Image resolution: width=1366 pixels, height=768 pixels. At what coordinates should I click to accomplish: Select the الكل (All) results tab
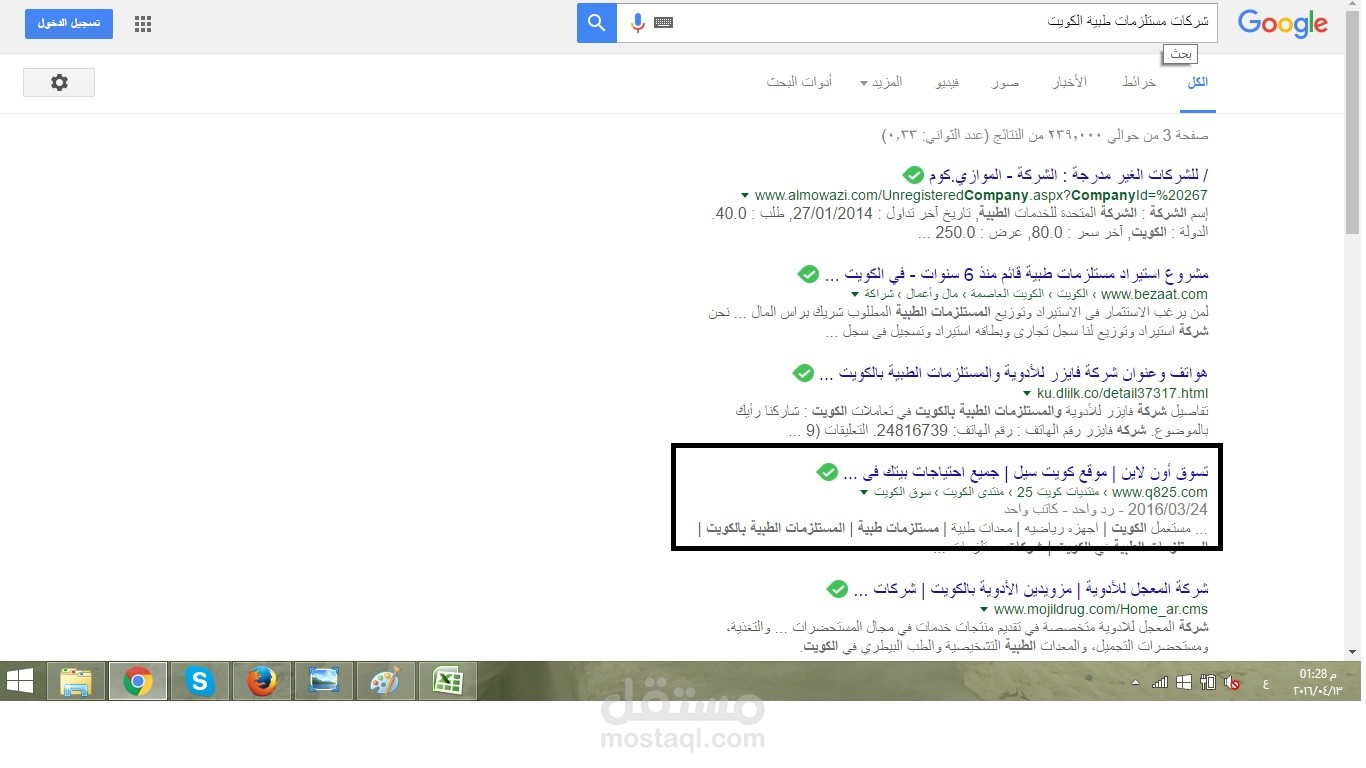(x=1197, y=82)
